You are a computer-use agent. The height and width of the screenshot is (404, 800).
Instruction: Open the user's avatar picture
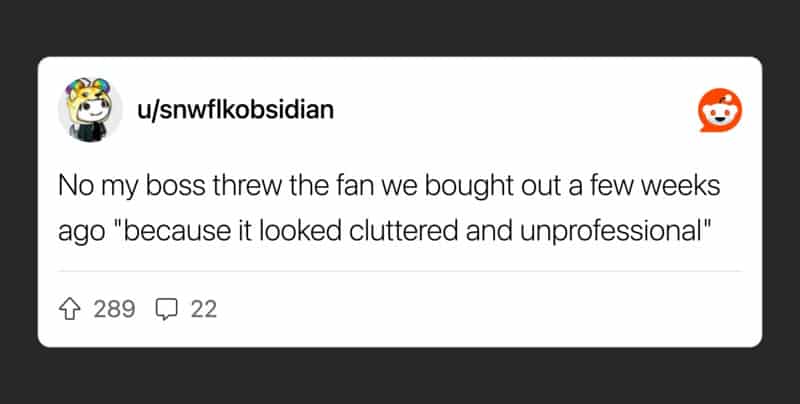90,110
